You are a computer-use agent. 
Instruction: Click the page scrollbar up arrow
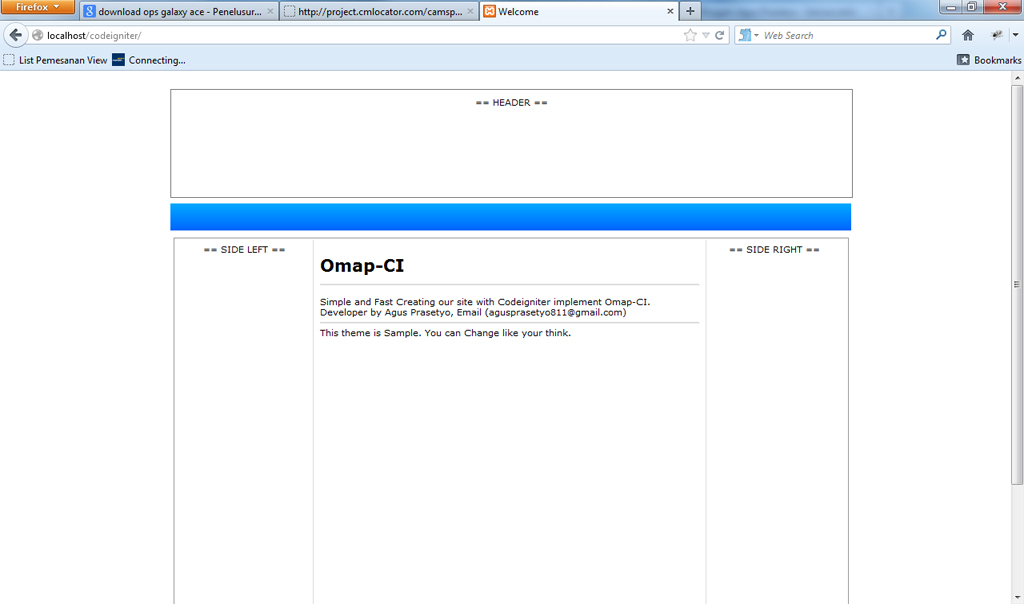tap(1017, 78)
